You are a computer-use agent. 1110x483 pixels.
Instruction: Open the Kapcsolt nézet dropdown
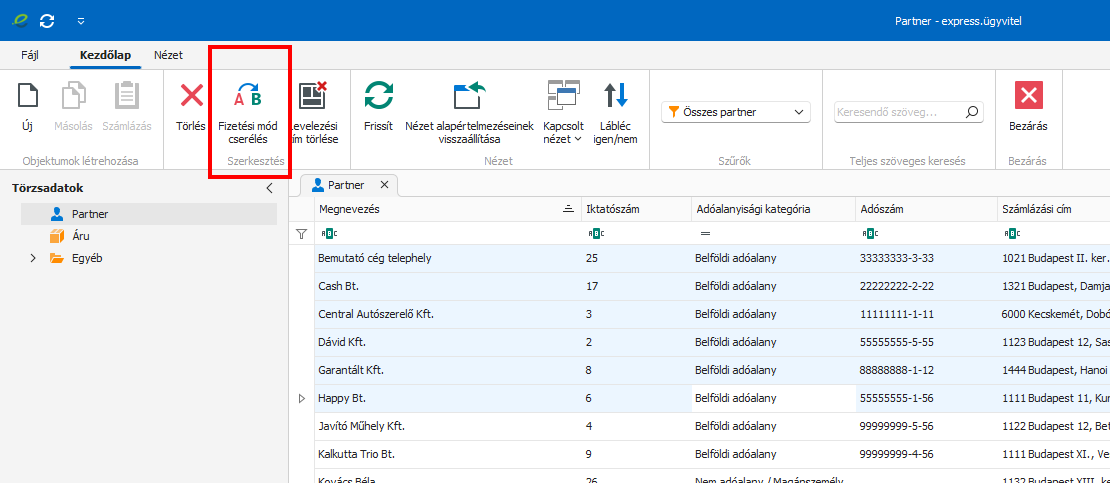[x=563, y=112]
